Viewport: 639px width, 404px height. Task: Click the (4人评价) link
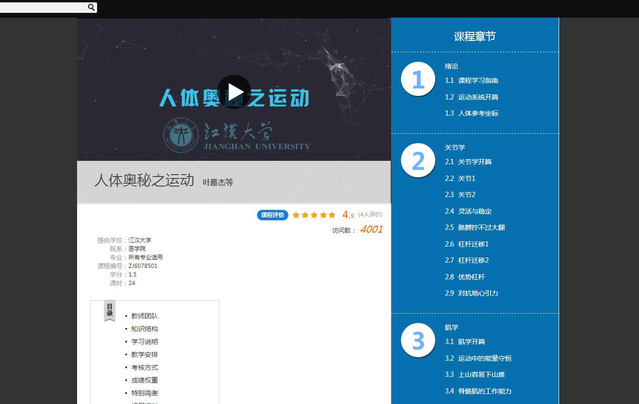pyautogui.click(x=370, y=214)
